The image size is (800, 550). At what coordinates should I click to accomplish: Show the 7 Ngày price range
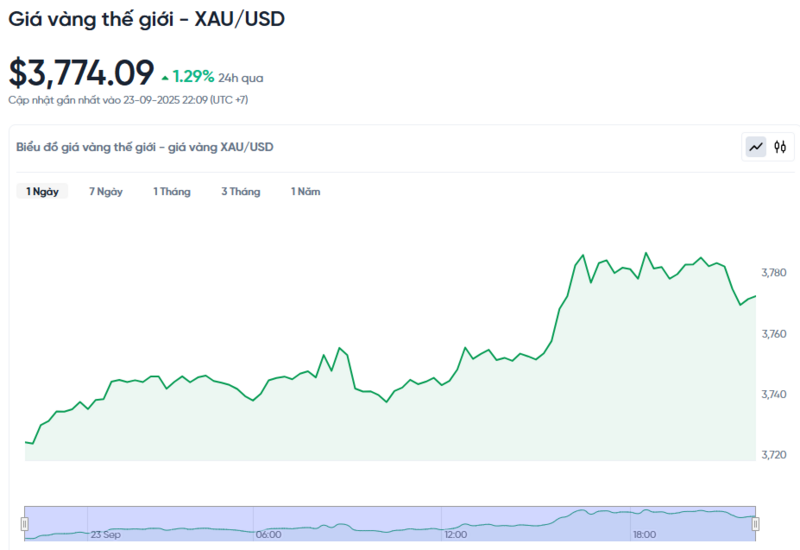(x=106, y=191)
